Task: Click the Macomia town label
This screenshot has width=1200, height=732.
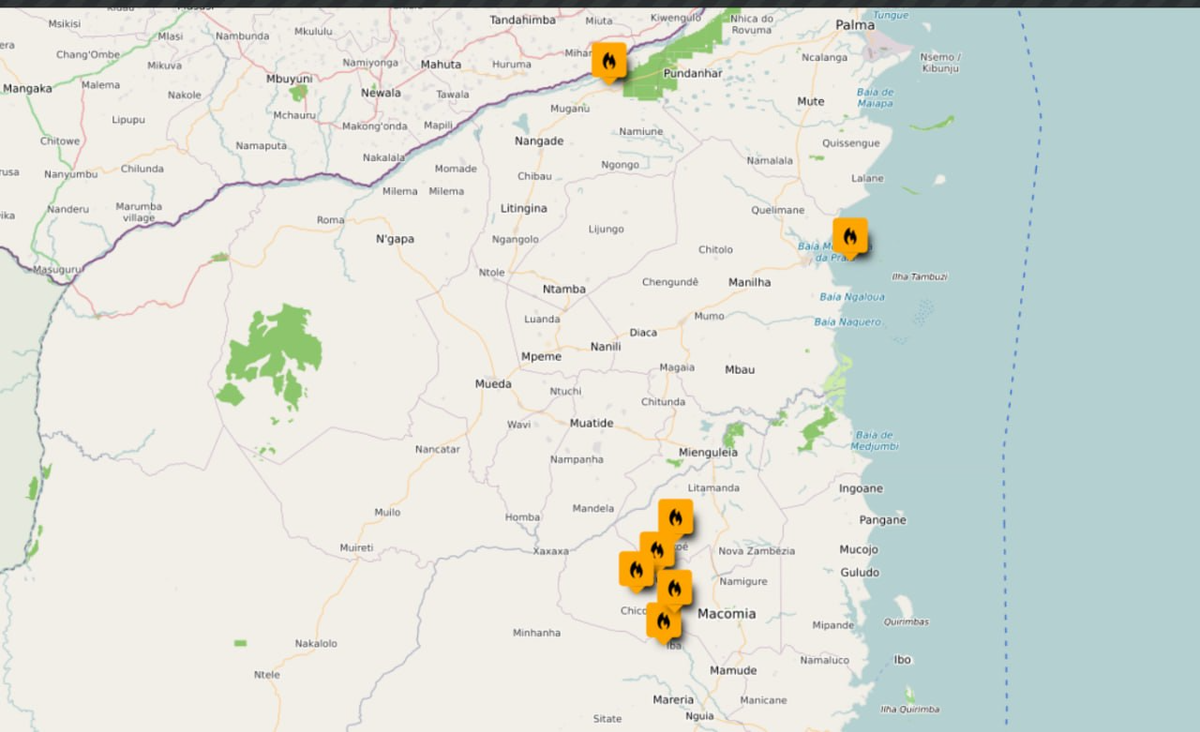Action: coord(729,613)
